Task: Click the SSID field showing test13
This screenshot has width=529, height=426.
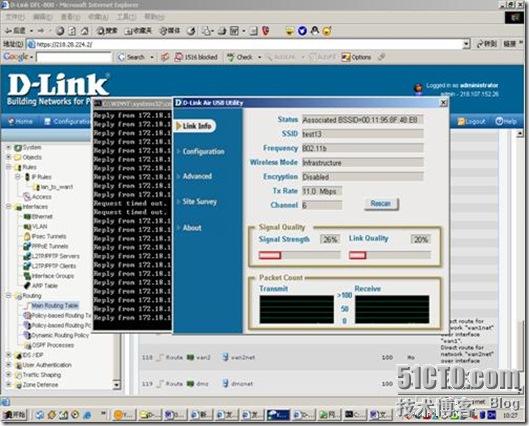Action: coord(362,134)
